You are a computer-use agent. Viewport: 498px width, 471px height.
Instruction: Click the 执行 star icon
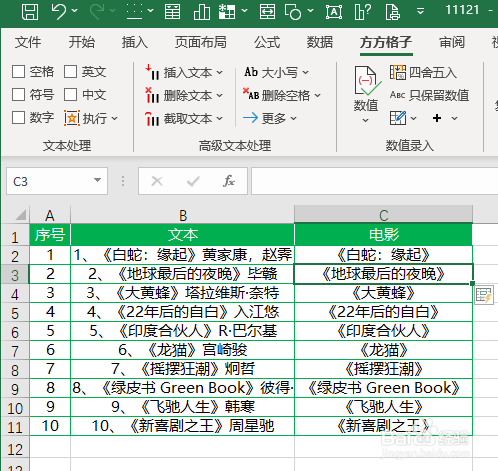coord(72,118)
